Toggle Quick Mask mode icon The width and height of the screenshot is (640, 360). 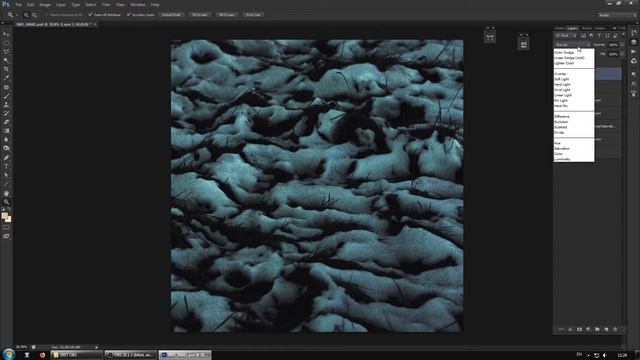(6, 228)
